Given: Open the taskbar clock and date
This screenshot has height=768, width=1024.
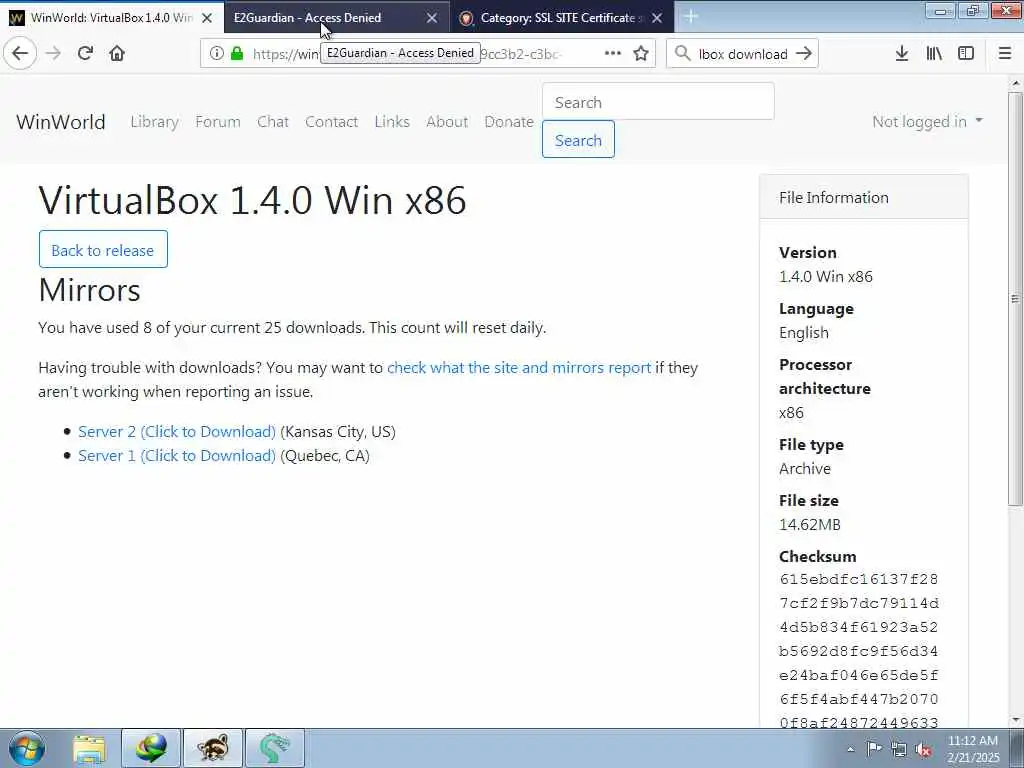Looking at the screenshot, I should (972, 749).
